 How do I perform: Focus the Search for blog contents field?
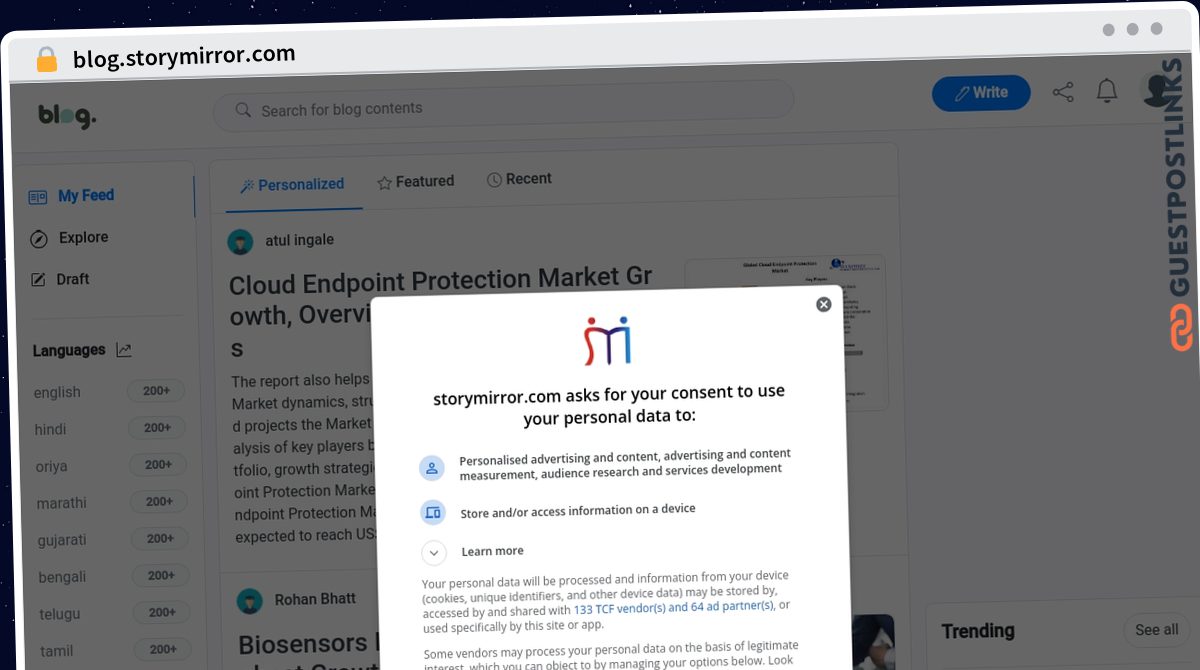[503, 104]
